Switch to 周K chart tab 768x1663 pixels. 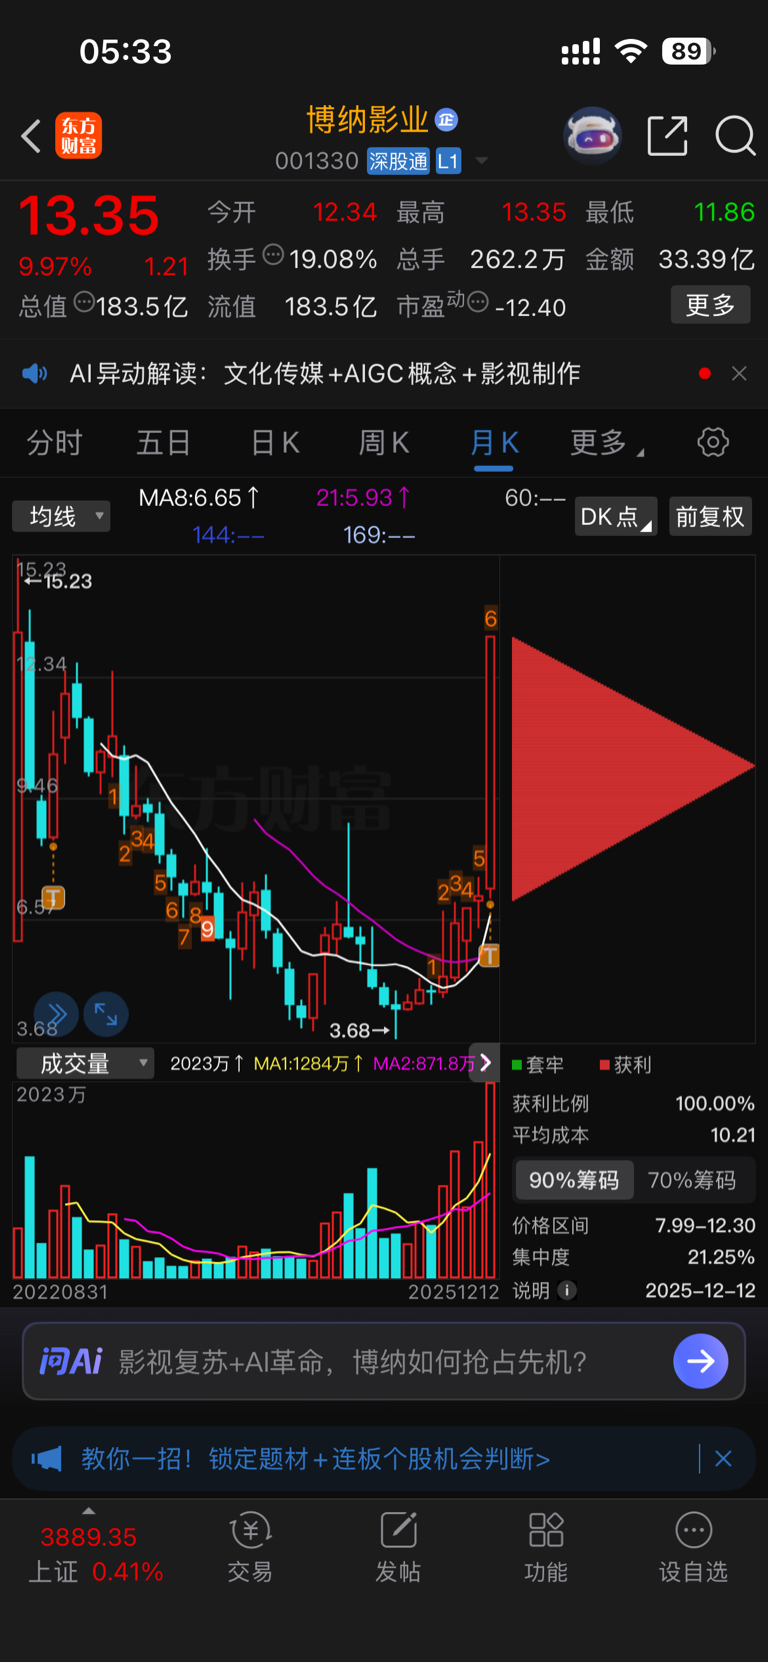point(384,442)
